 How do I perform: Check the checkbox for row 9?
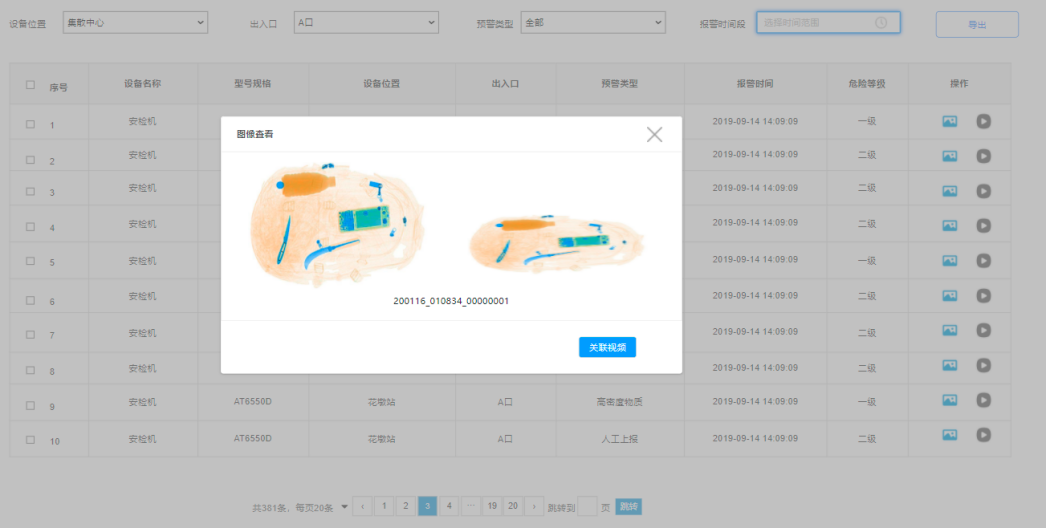[30, 405]
